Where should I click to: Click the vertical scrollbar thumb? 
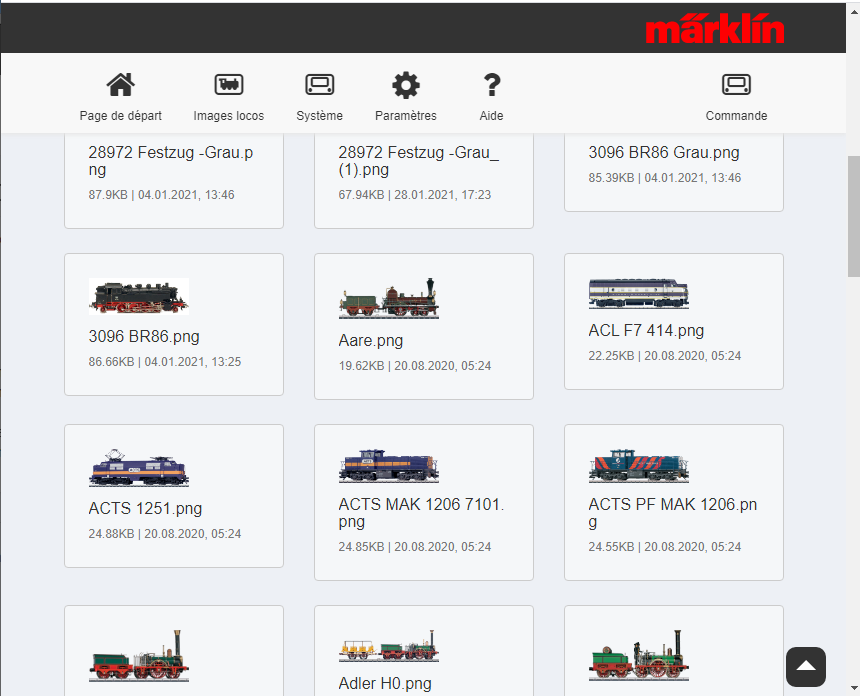coord(853,217)
